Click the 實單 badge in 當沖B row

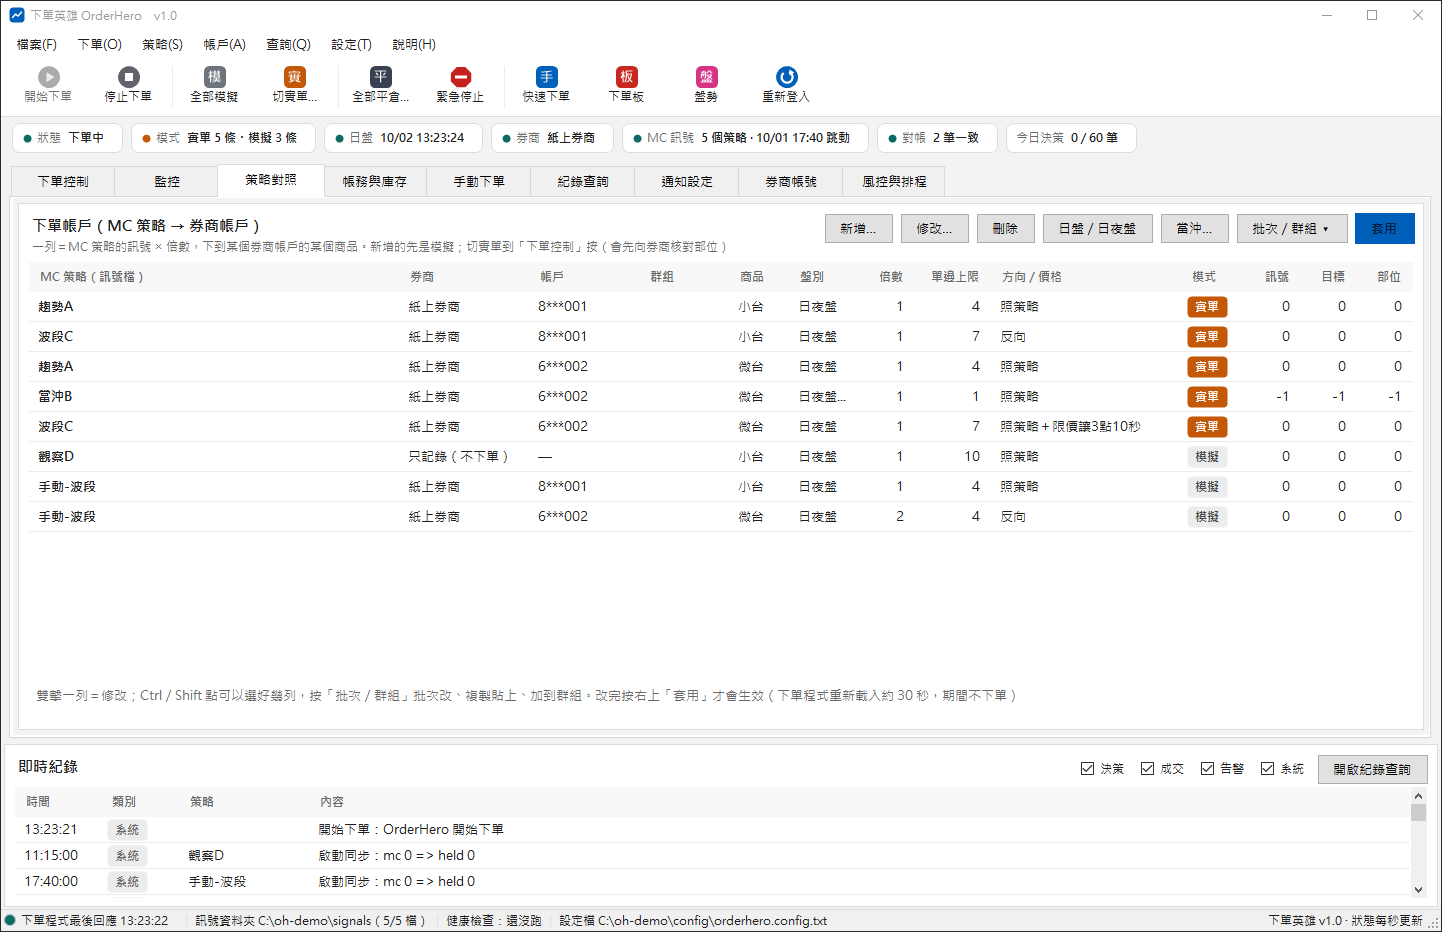[x=1207, y=397]
